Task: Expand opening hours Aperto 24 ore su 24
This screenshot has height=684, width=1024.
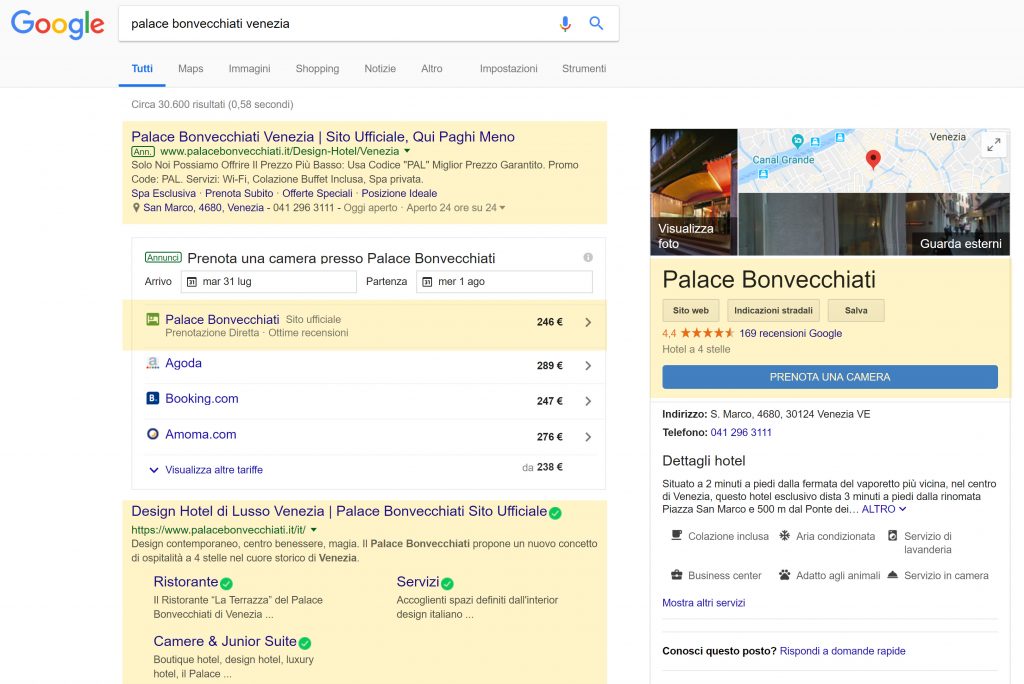Action: click(x=456, y=208)
